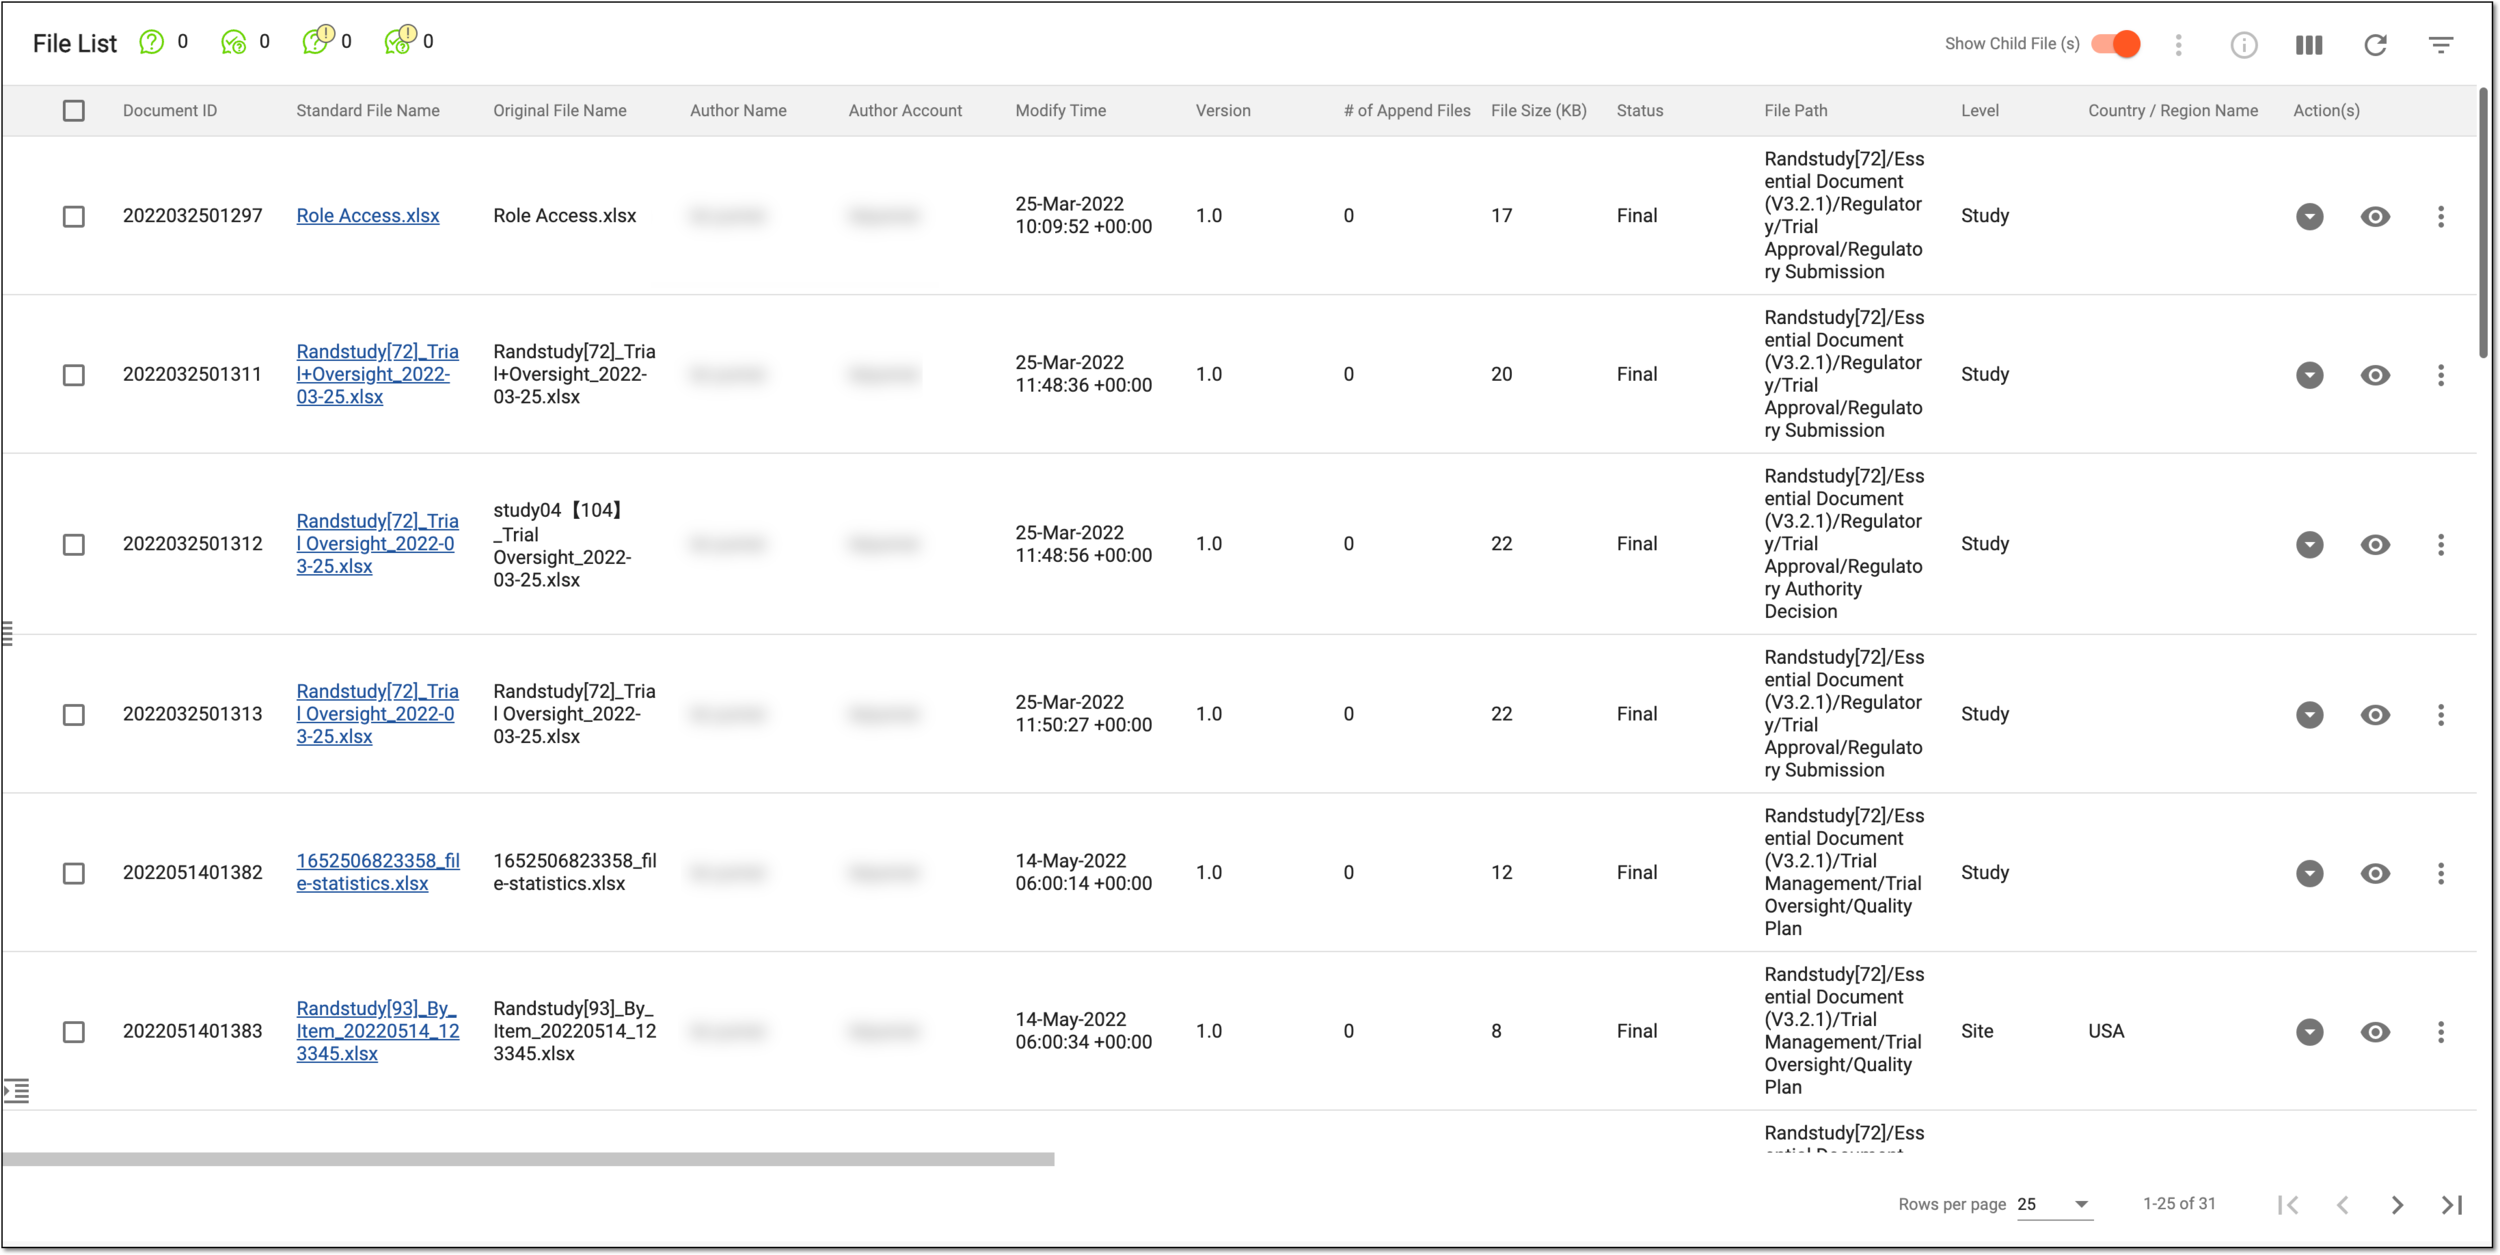Open more actions for document 2022032501313
Screen dimensions: 2500x1255
[2441, 715]
